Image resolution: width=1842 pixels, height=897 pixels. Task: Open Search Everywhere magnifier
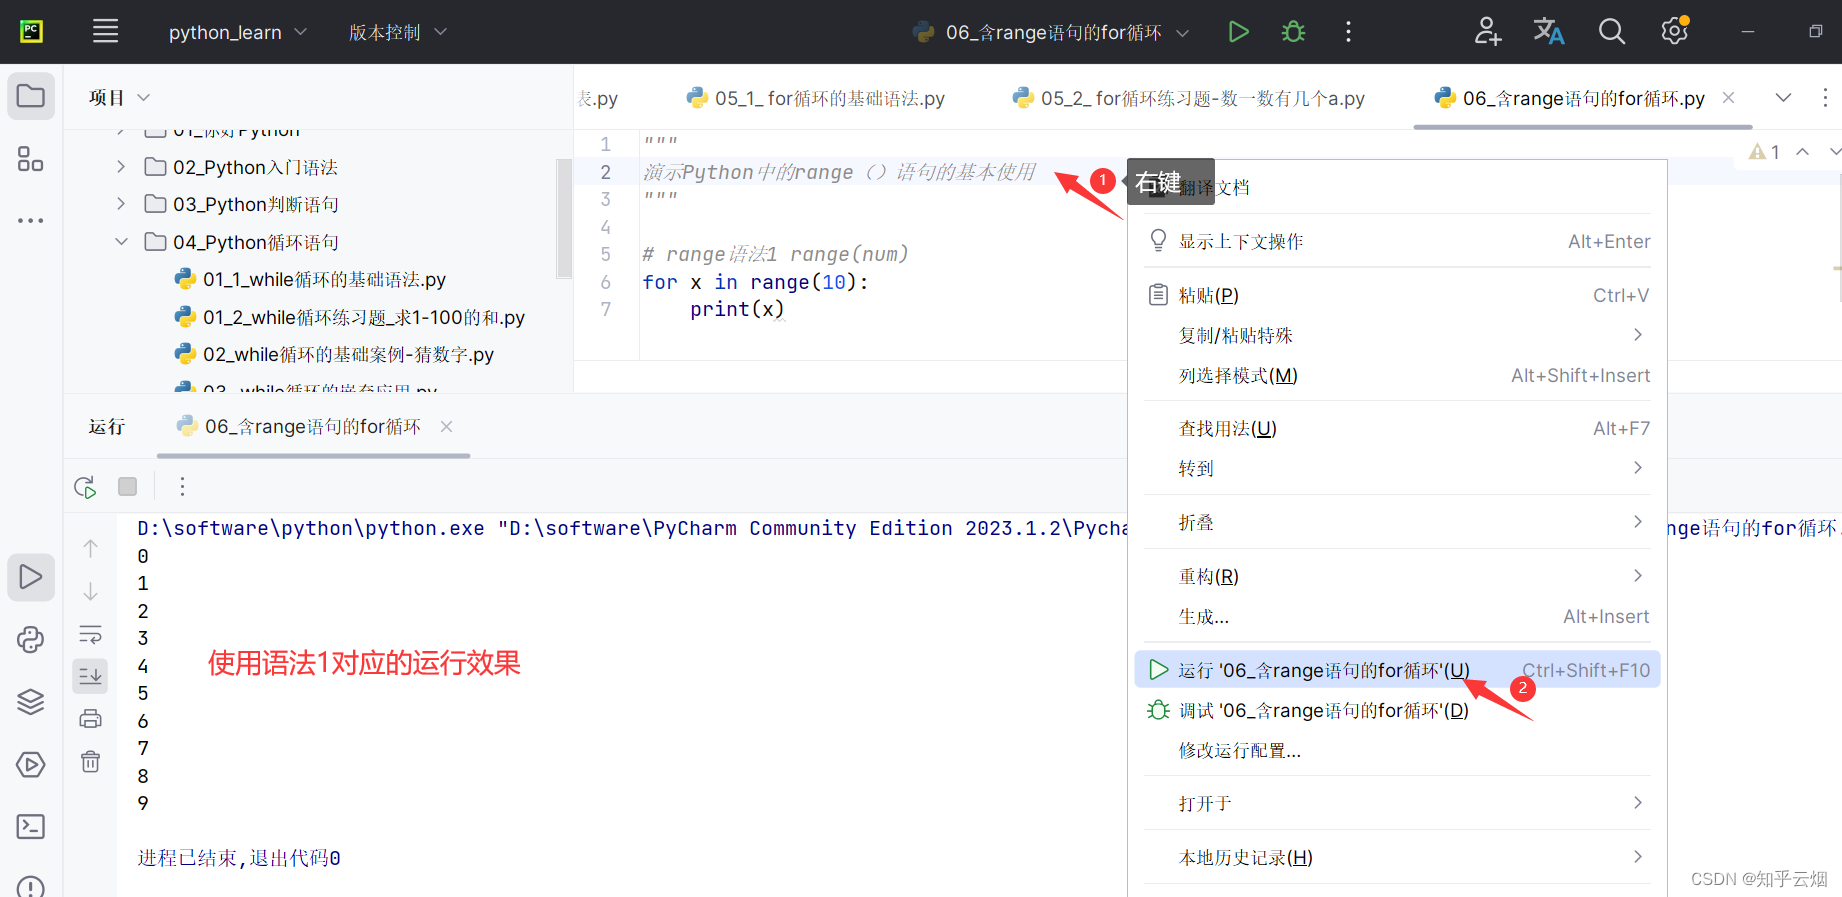1611,32
